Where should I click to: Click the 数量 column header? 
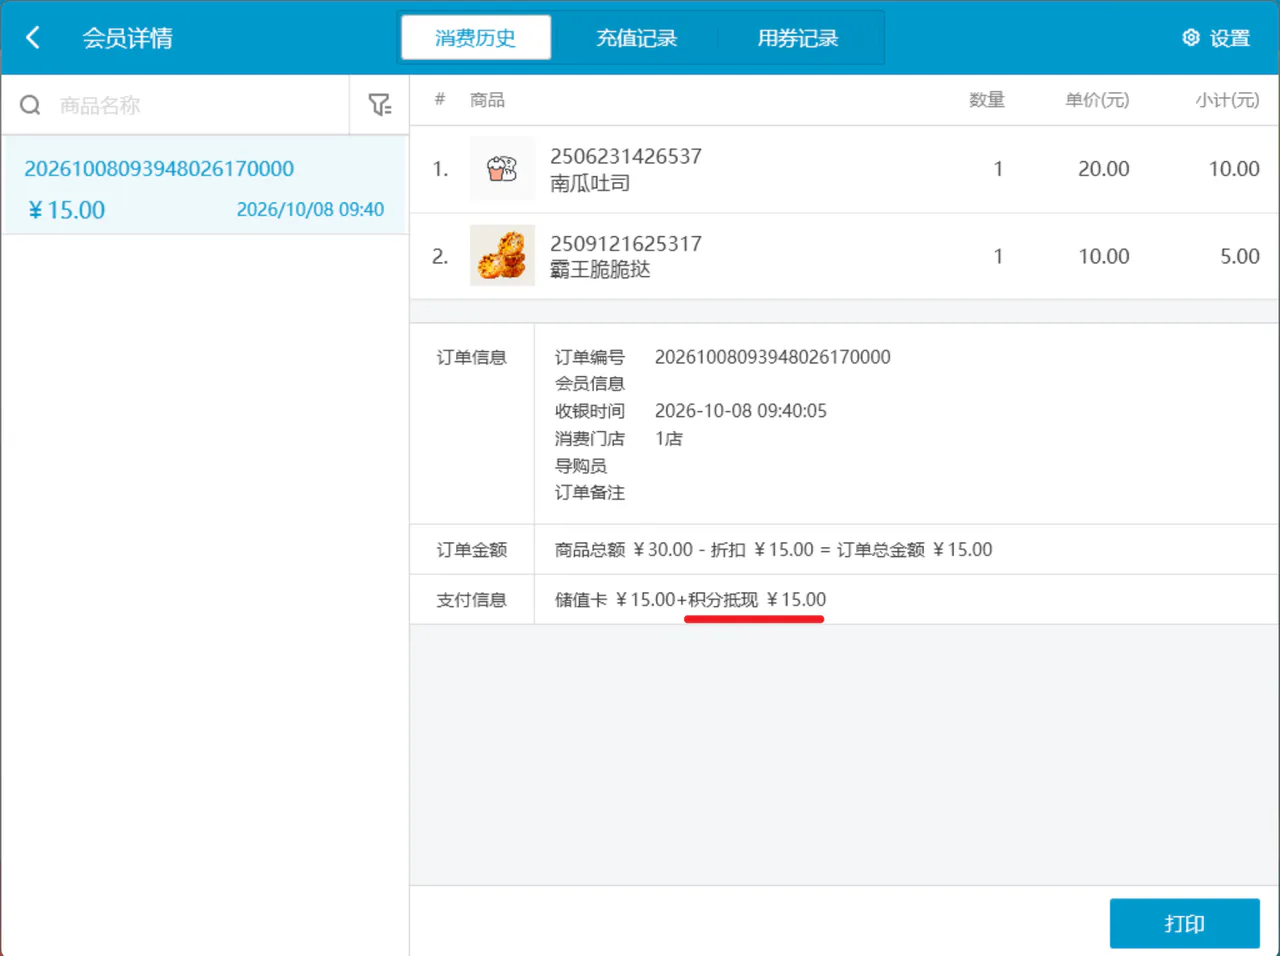pos(987,100)
